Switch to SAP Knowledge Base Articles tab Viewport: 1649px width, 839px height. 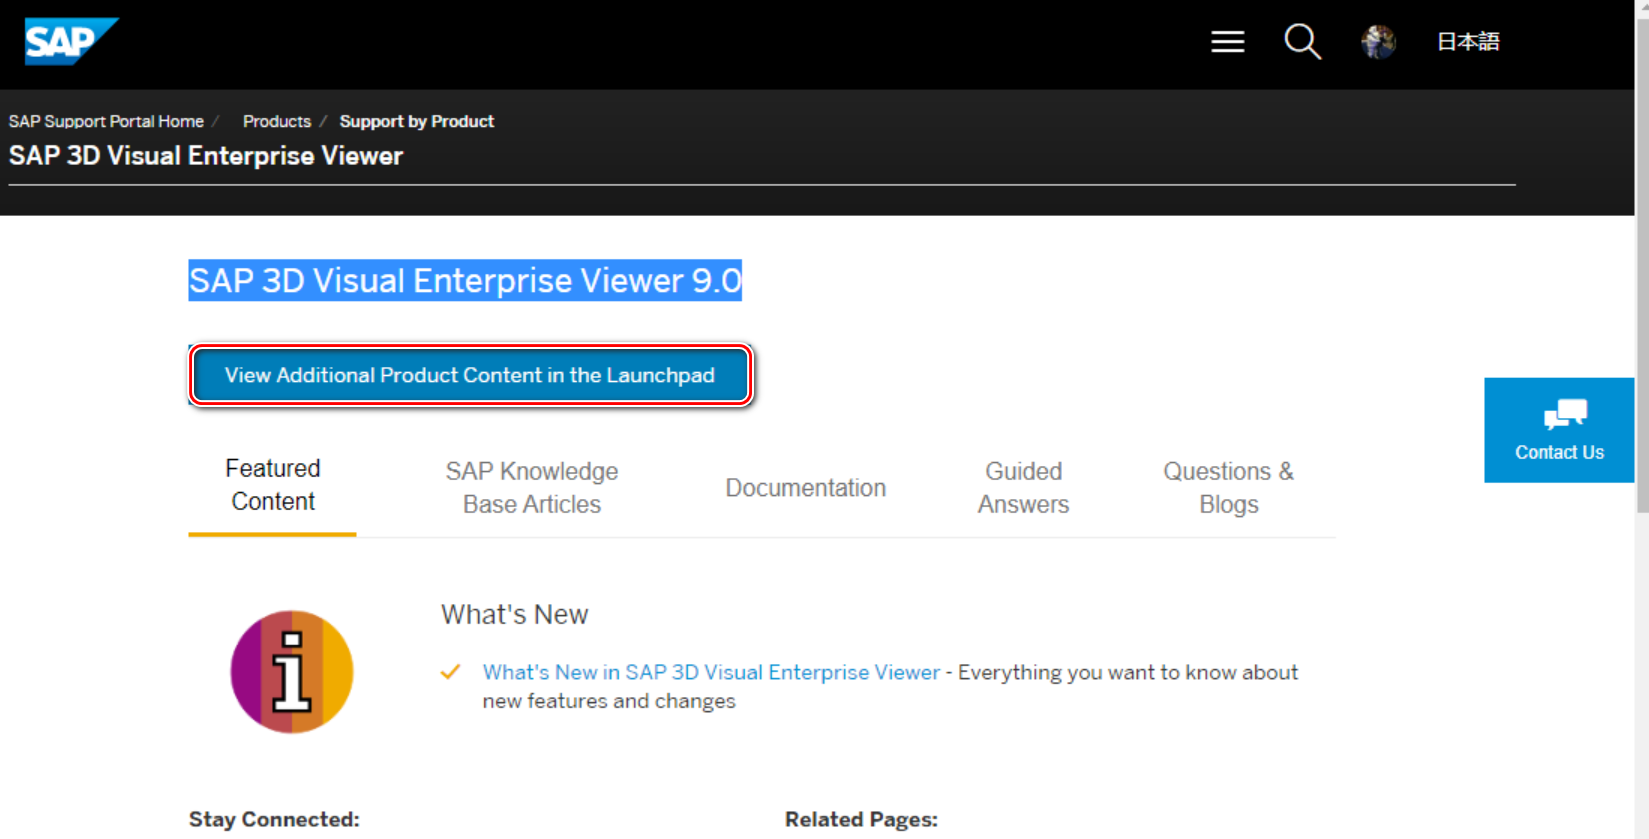(532, 488)
